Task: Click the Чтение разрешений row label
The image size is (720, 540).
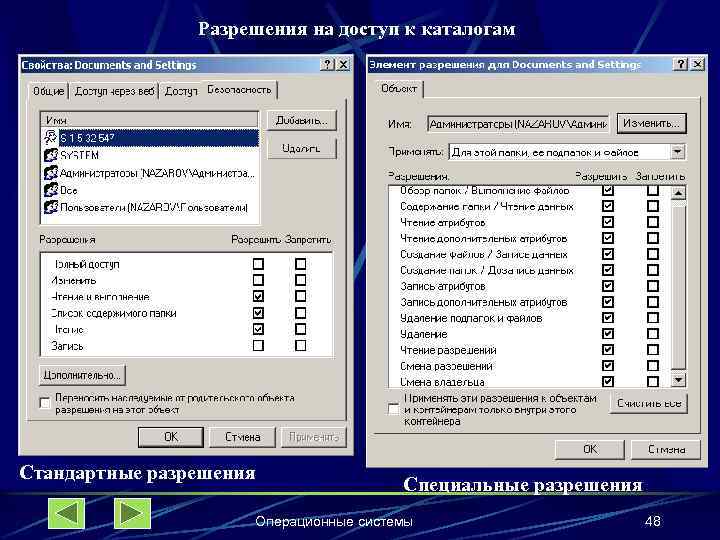Action: pos(448,350)
